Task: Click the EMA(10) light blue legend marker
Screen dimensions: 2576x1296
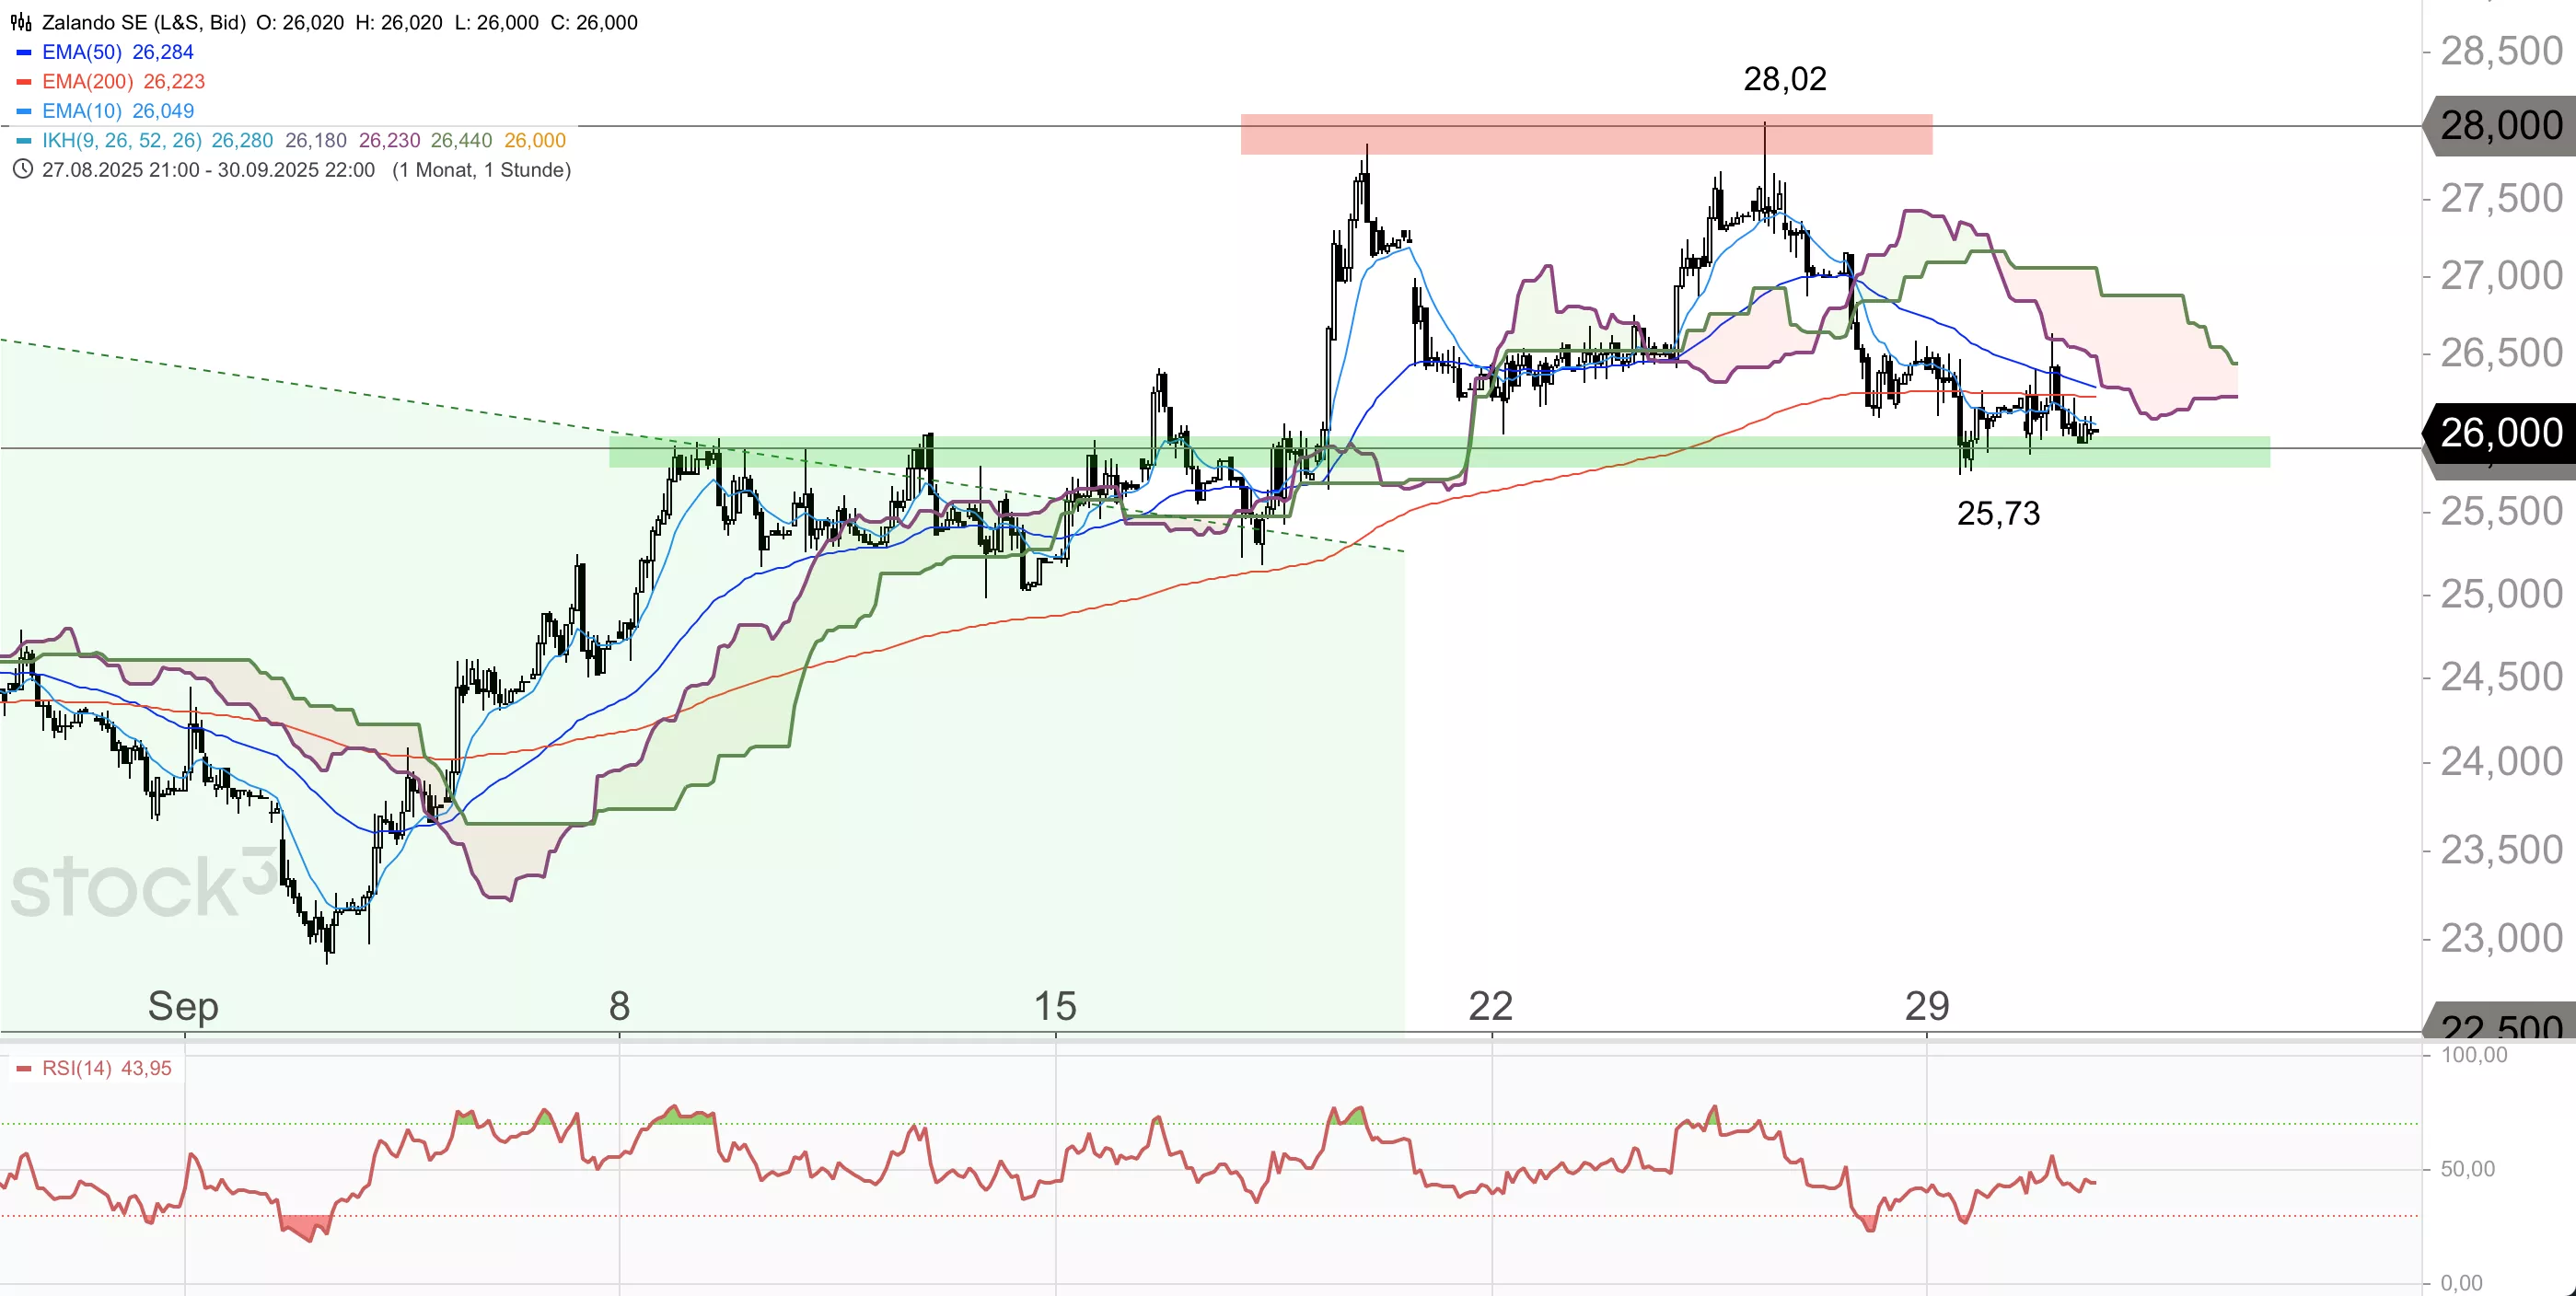Action: pyautogui.click(x=24, y=111)
